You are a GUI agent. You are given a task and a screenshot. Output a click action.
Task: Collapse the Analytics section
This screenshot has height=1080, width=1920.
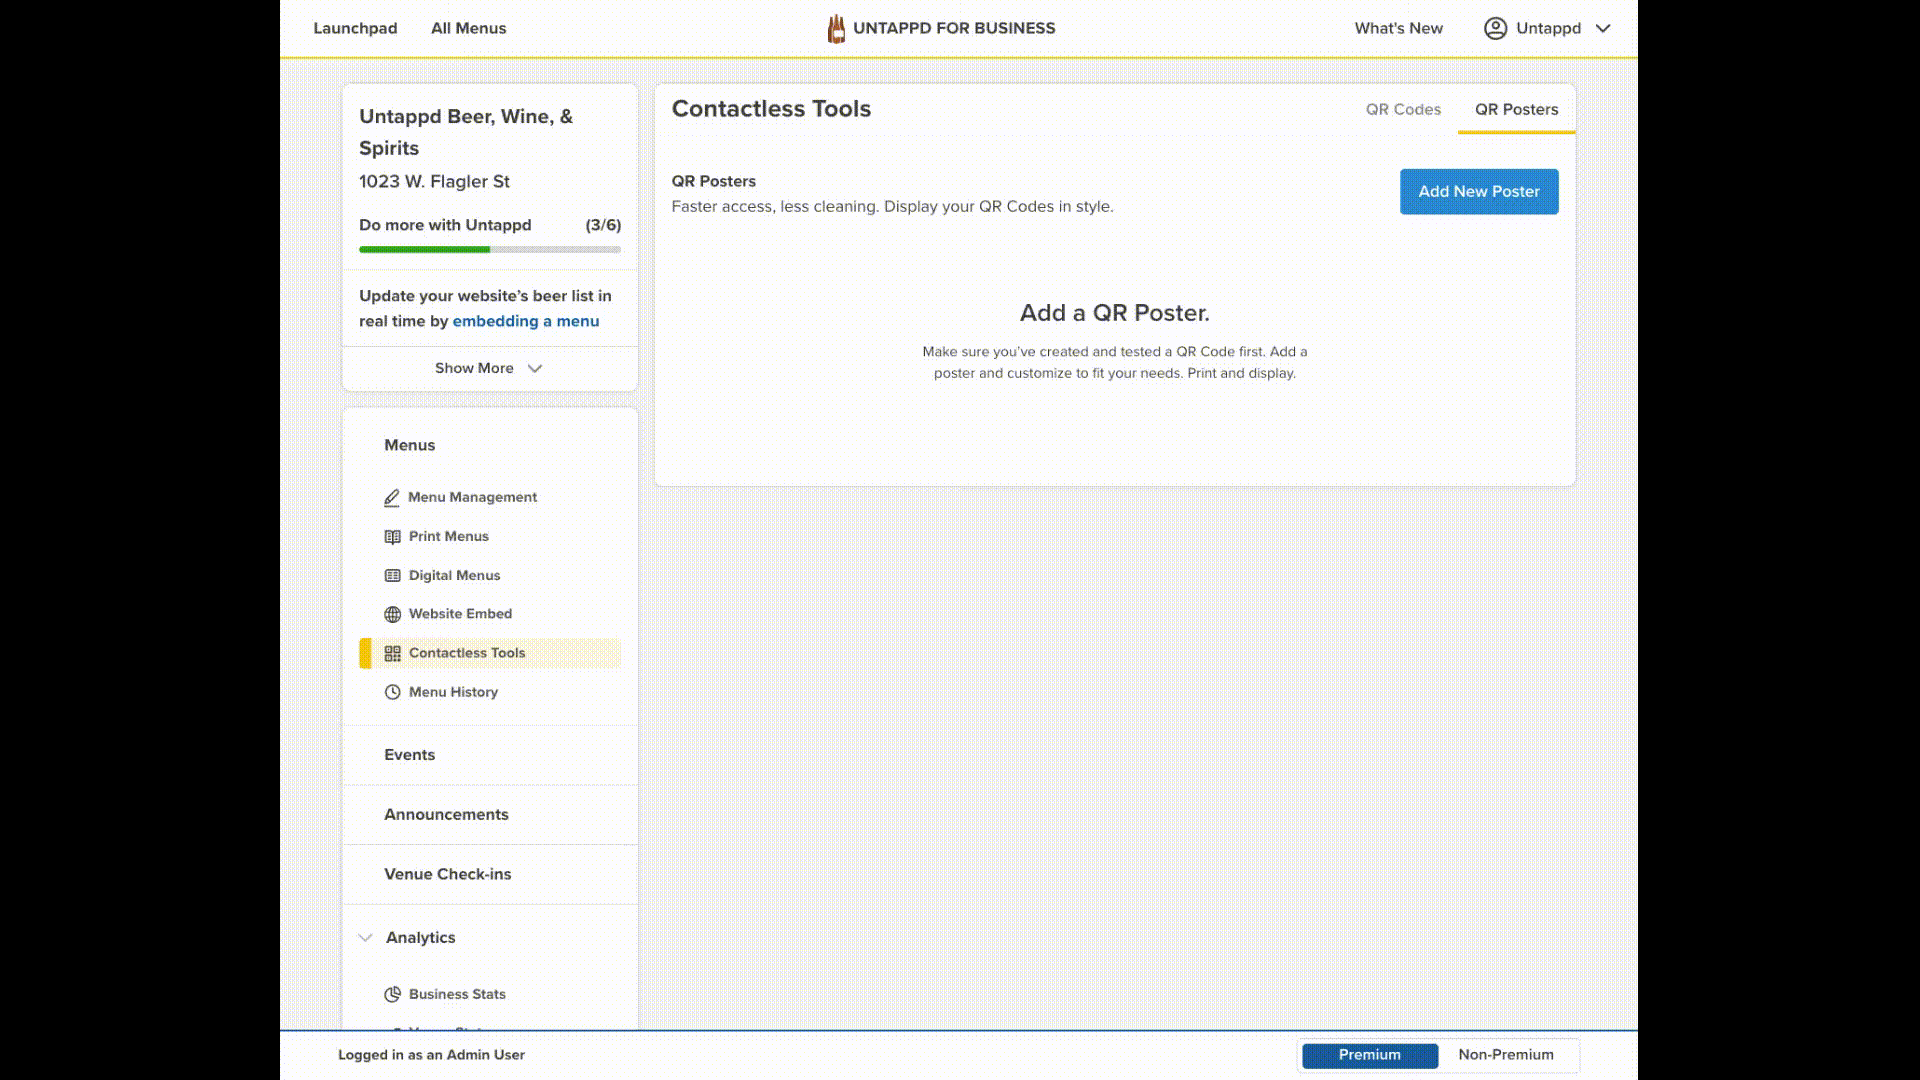[x=365, y=937]
